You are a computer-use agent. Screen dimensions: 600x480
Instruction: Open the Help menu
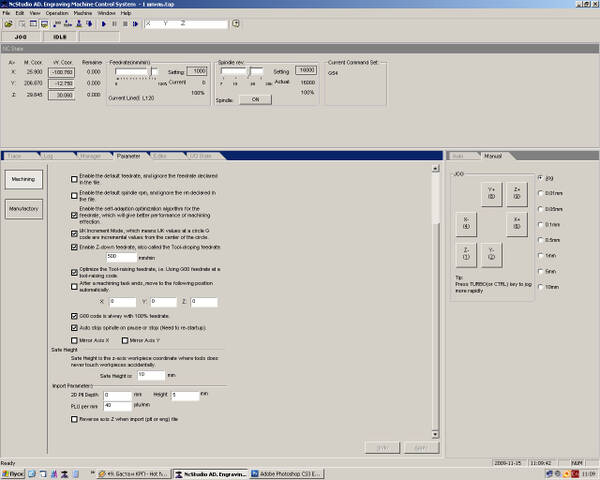[126, 13]
